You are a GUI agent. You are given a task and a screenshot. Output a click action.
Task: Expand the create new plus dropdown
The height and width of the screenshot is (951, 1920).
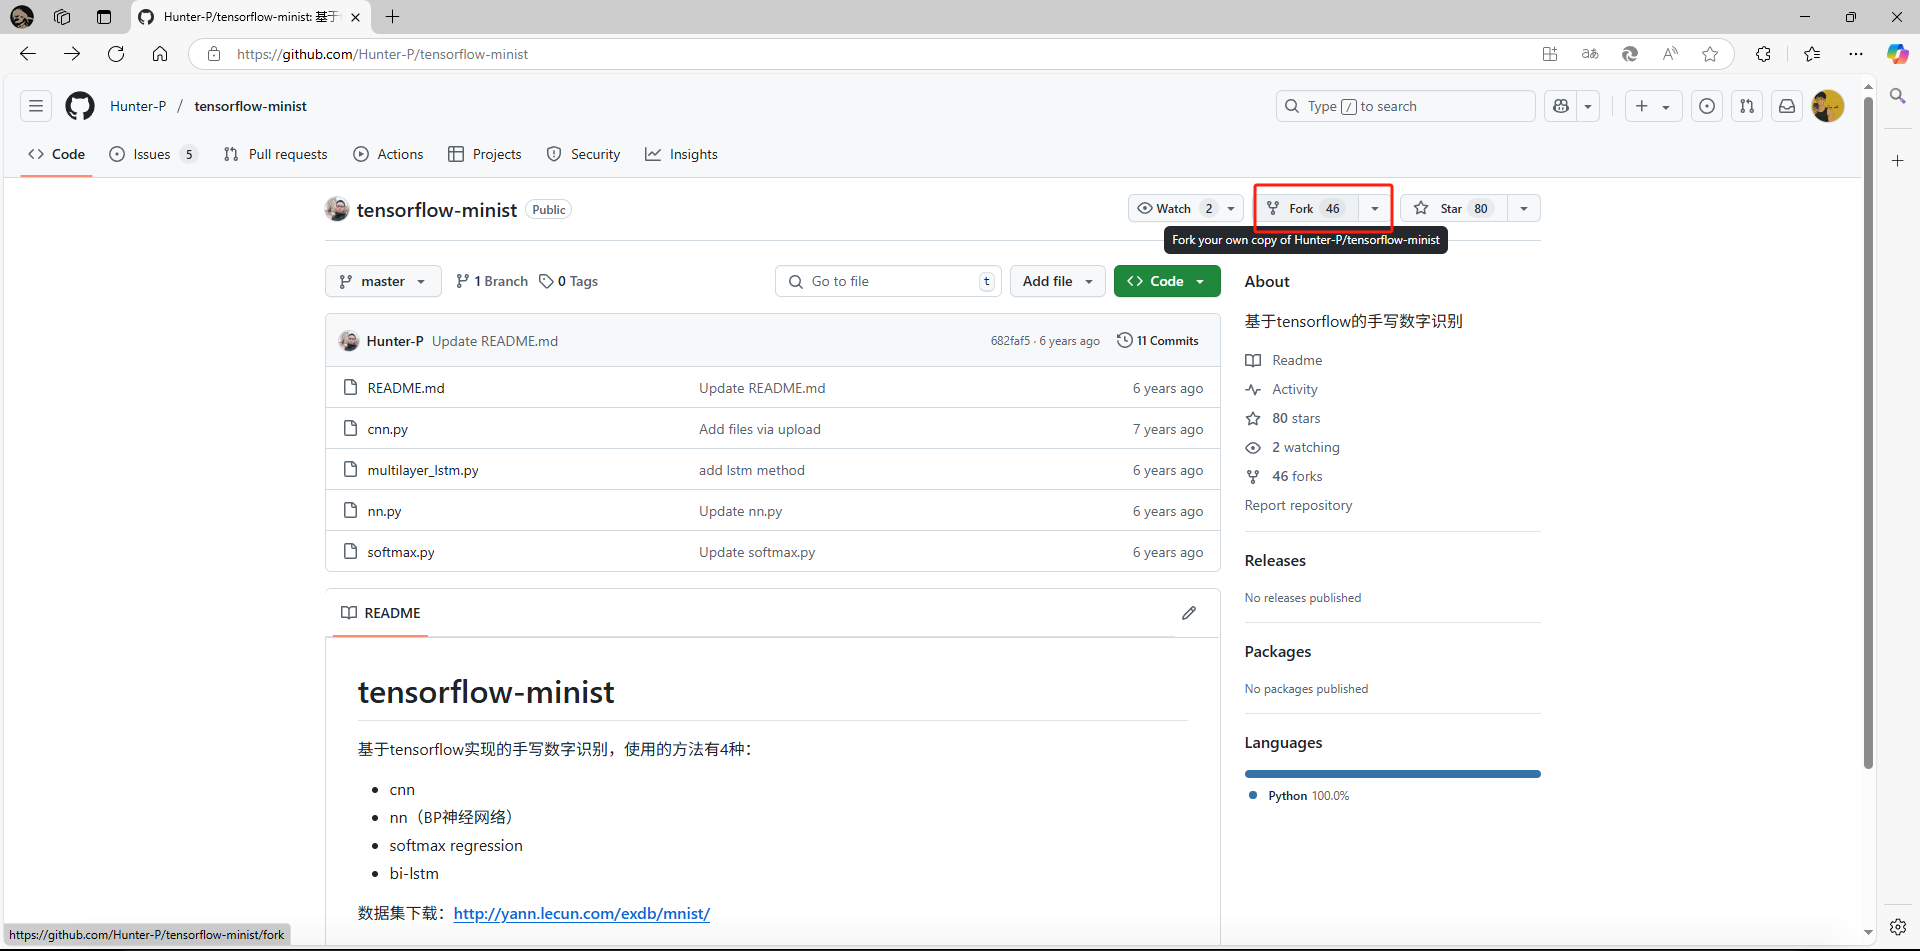[1653, 106]
